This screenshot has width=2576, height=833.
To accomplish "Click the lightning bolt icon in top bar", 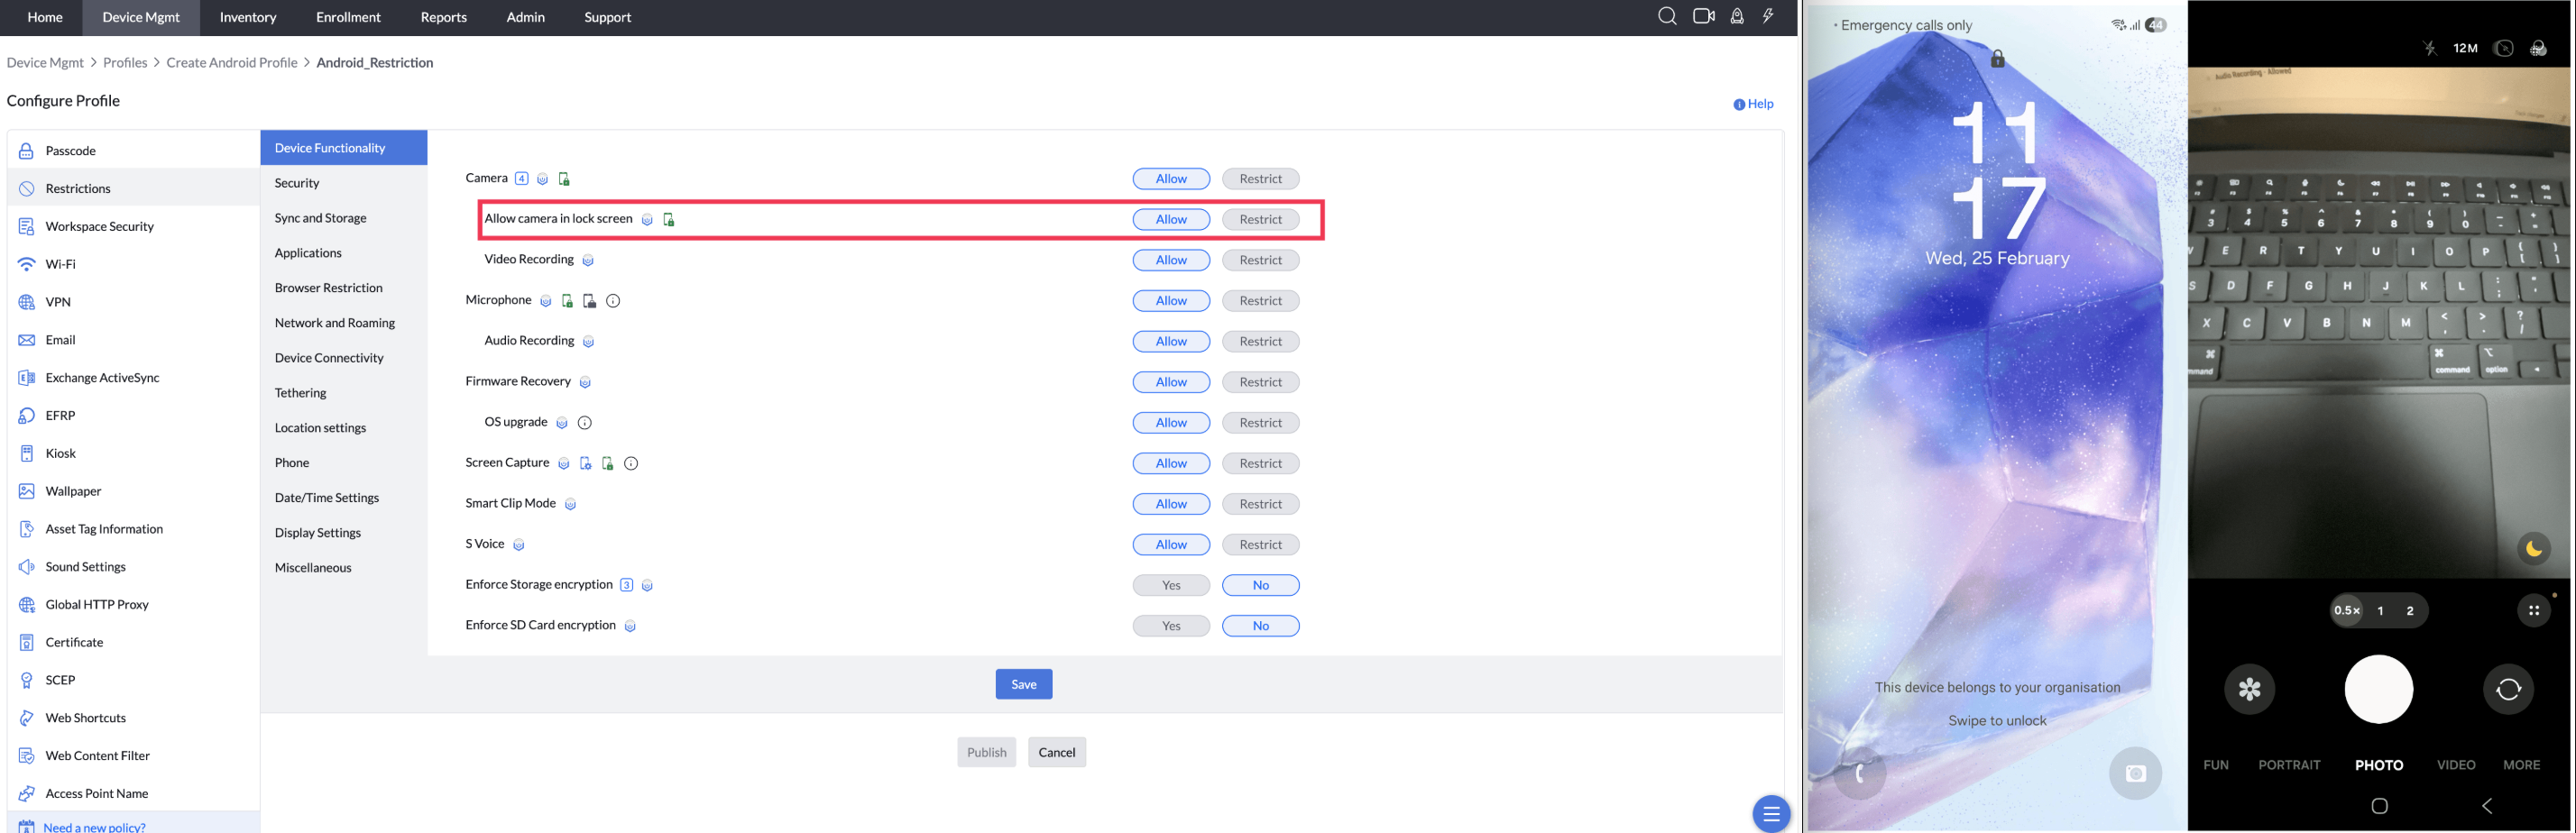I will [x=1768, y=16].
